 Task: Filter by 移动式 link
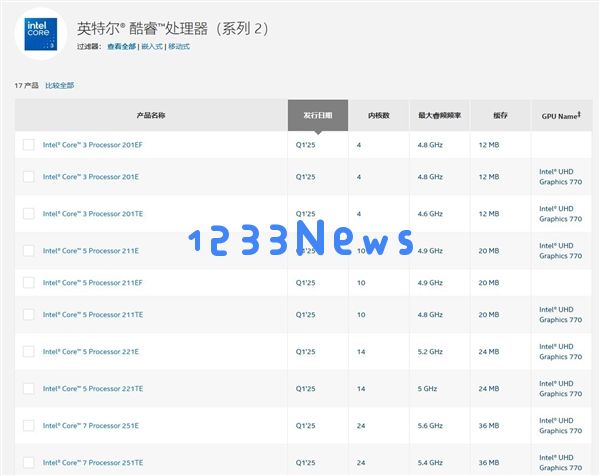[179, 46]
